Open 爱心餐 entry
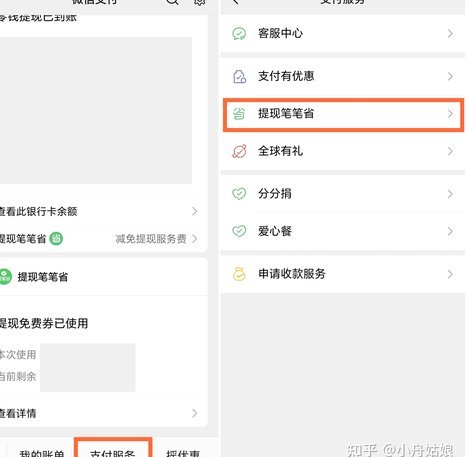Image resolution: width=466 pixels, height=457 pixels. pyautogui.click(x=343, y=231)
